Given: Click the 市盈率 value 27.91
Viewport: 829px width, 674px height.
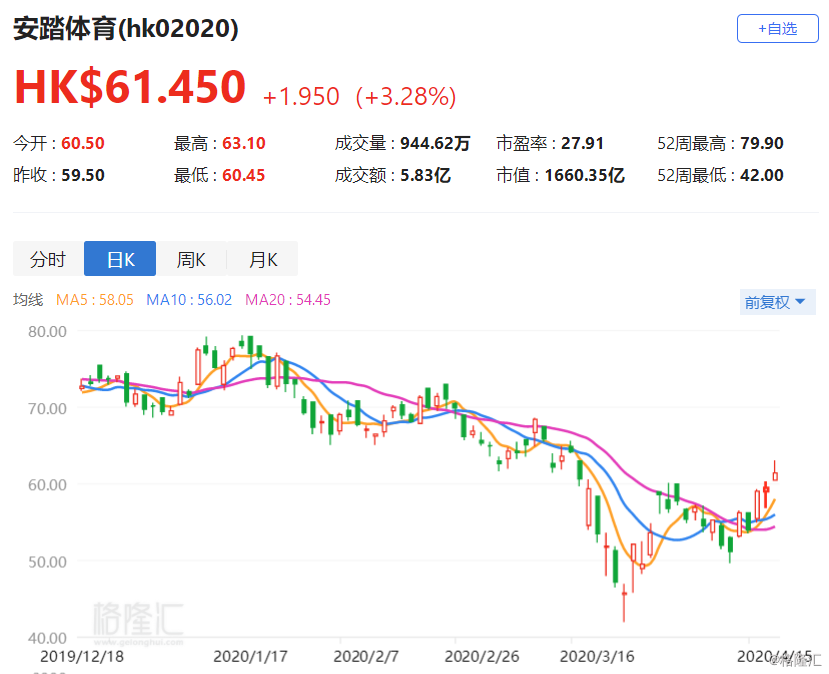Looking at the screenshot, I should [x=582, y=143].
